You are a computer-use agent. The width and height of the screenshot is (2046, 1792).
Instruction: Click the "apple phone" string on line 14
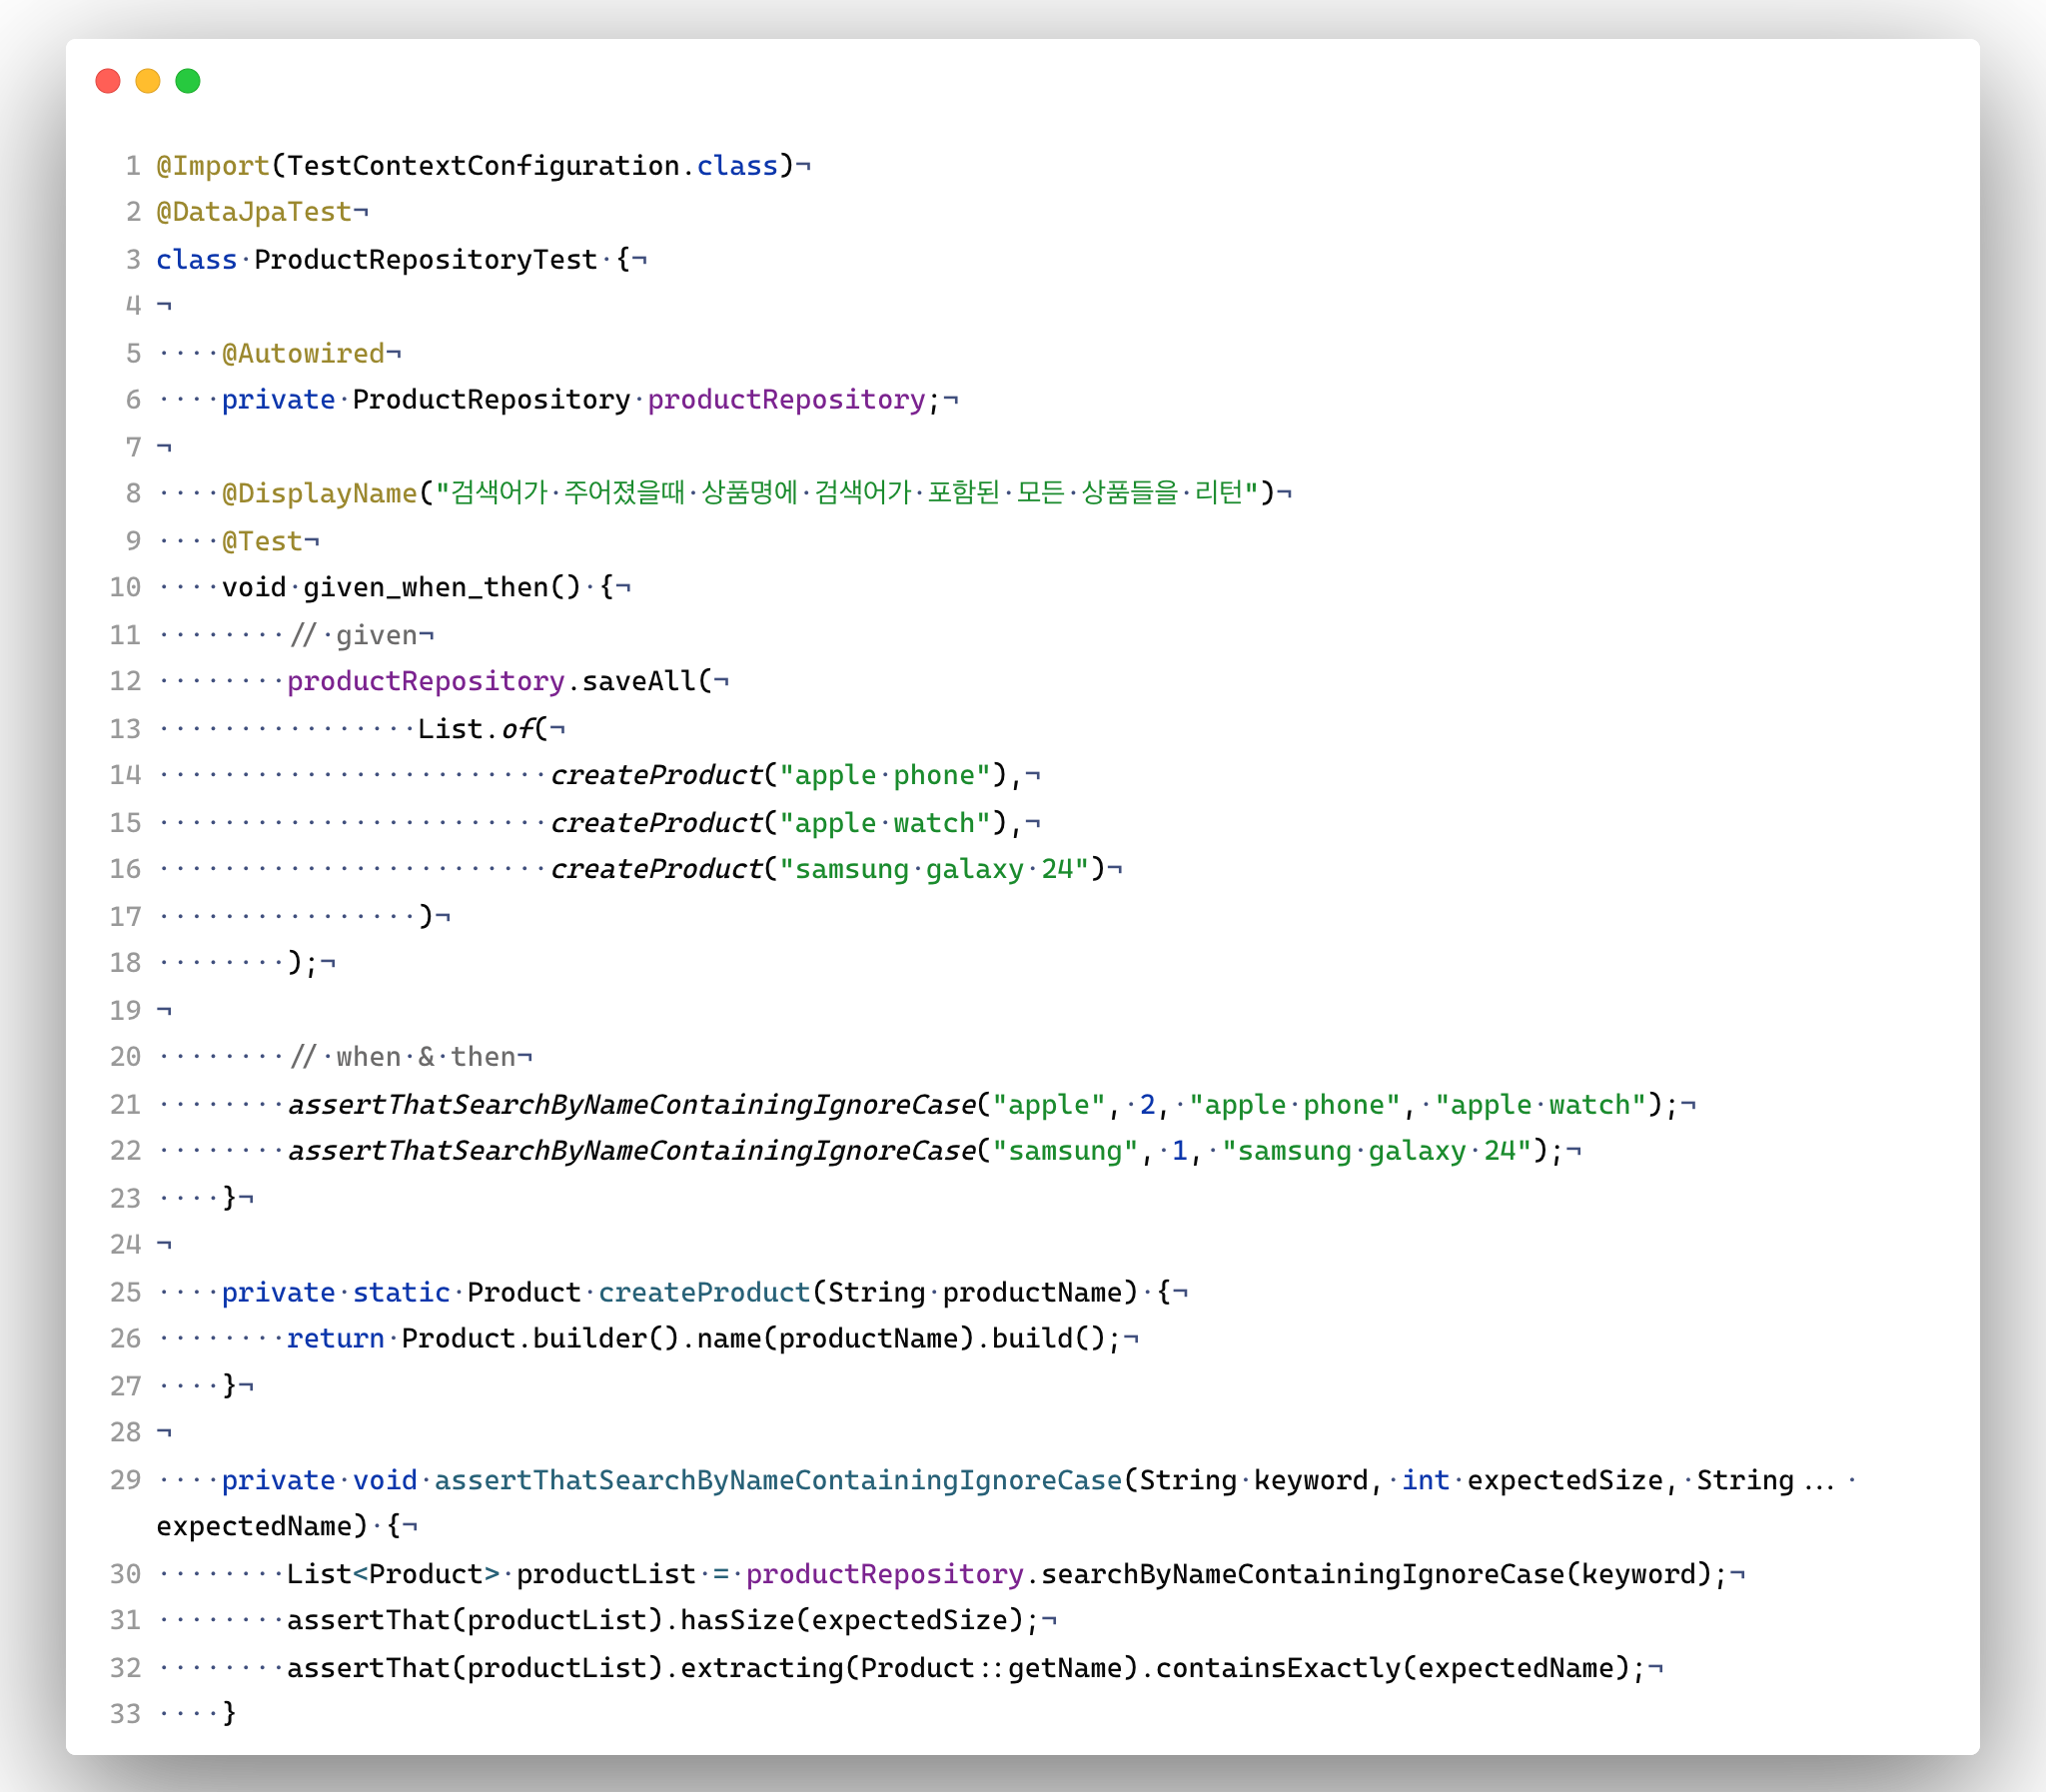pos(885,775)
